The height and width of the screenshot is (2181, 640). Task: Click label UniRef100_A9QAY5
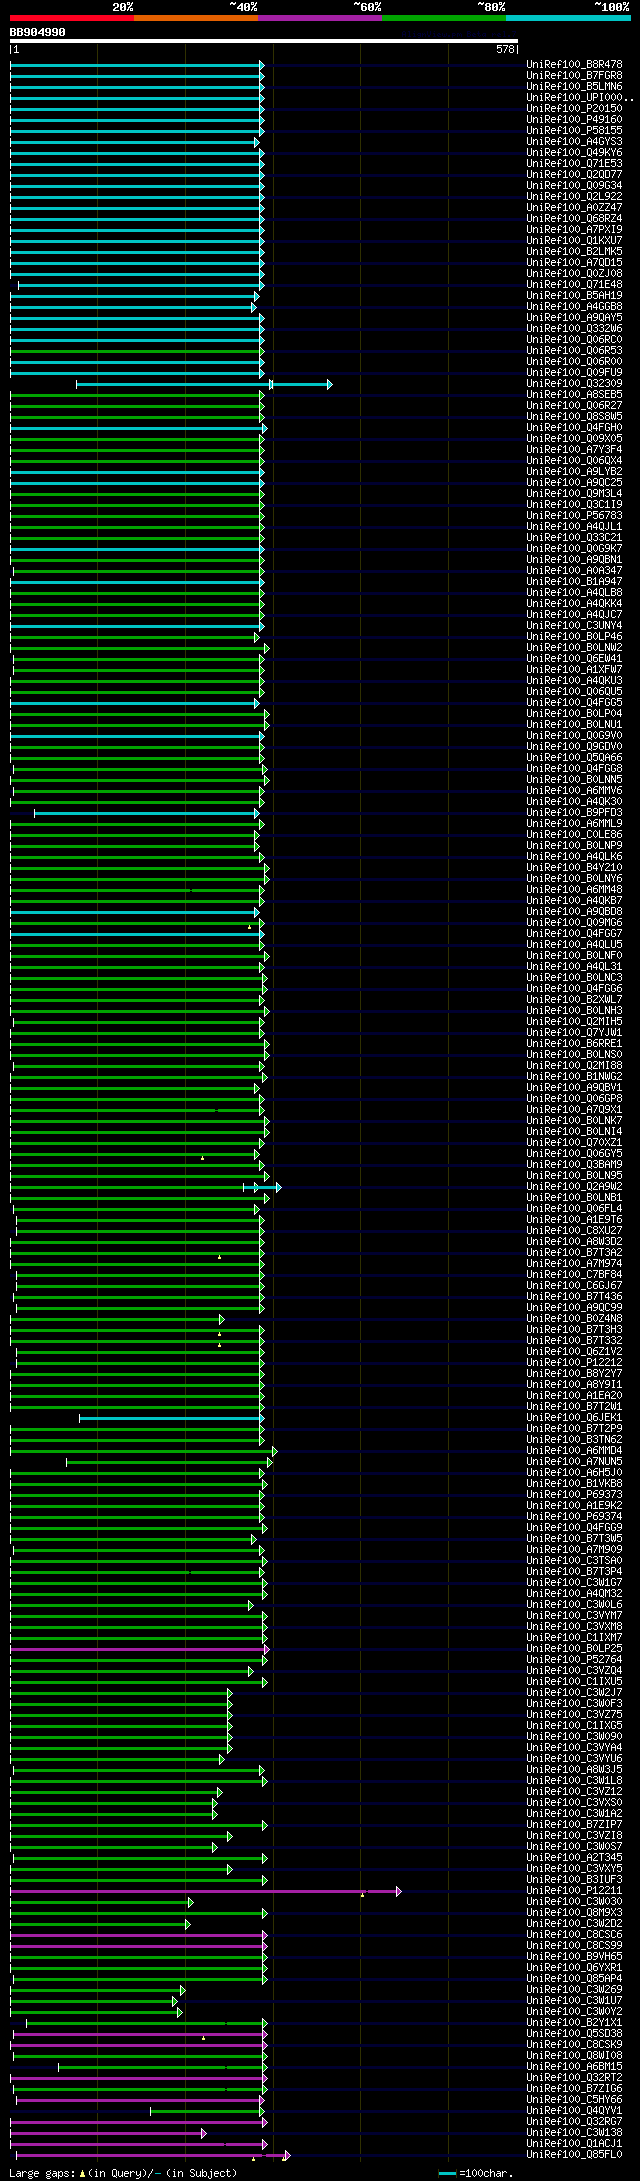pyautogui.click(x=574, y=317)
